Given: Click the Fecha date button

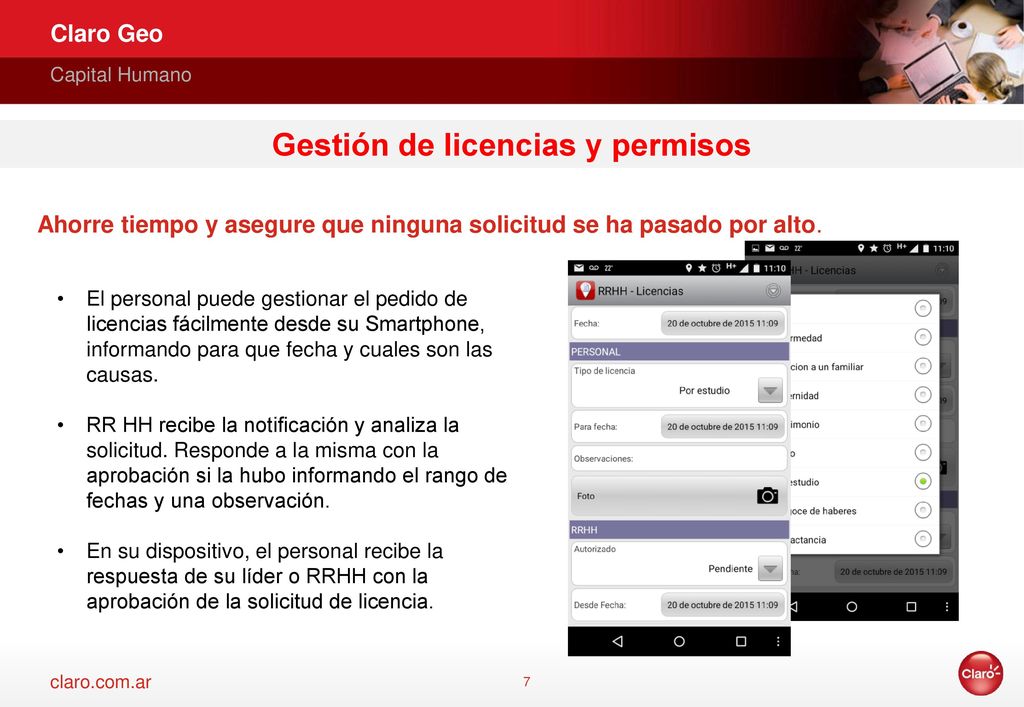Looking at the screenshot, I should 722,323.
